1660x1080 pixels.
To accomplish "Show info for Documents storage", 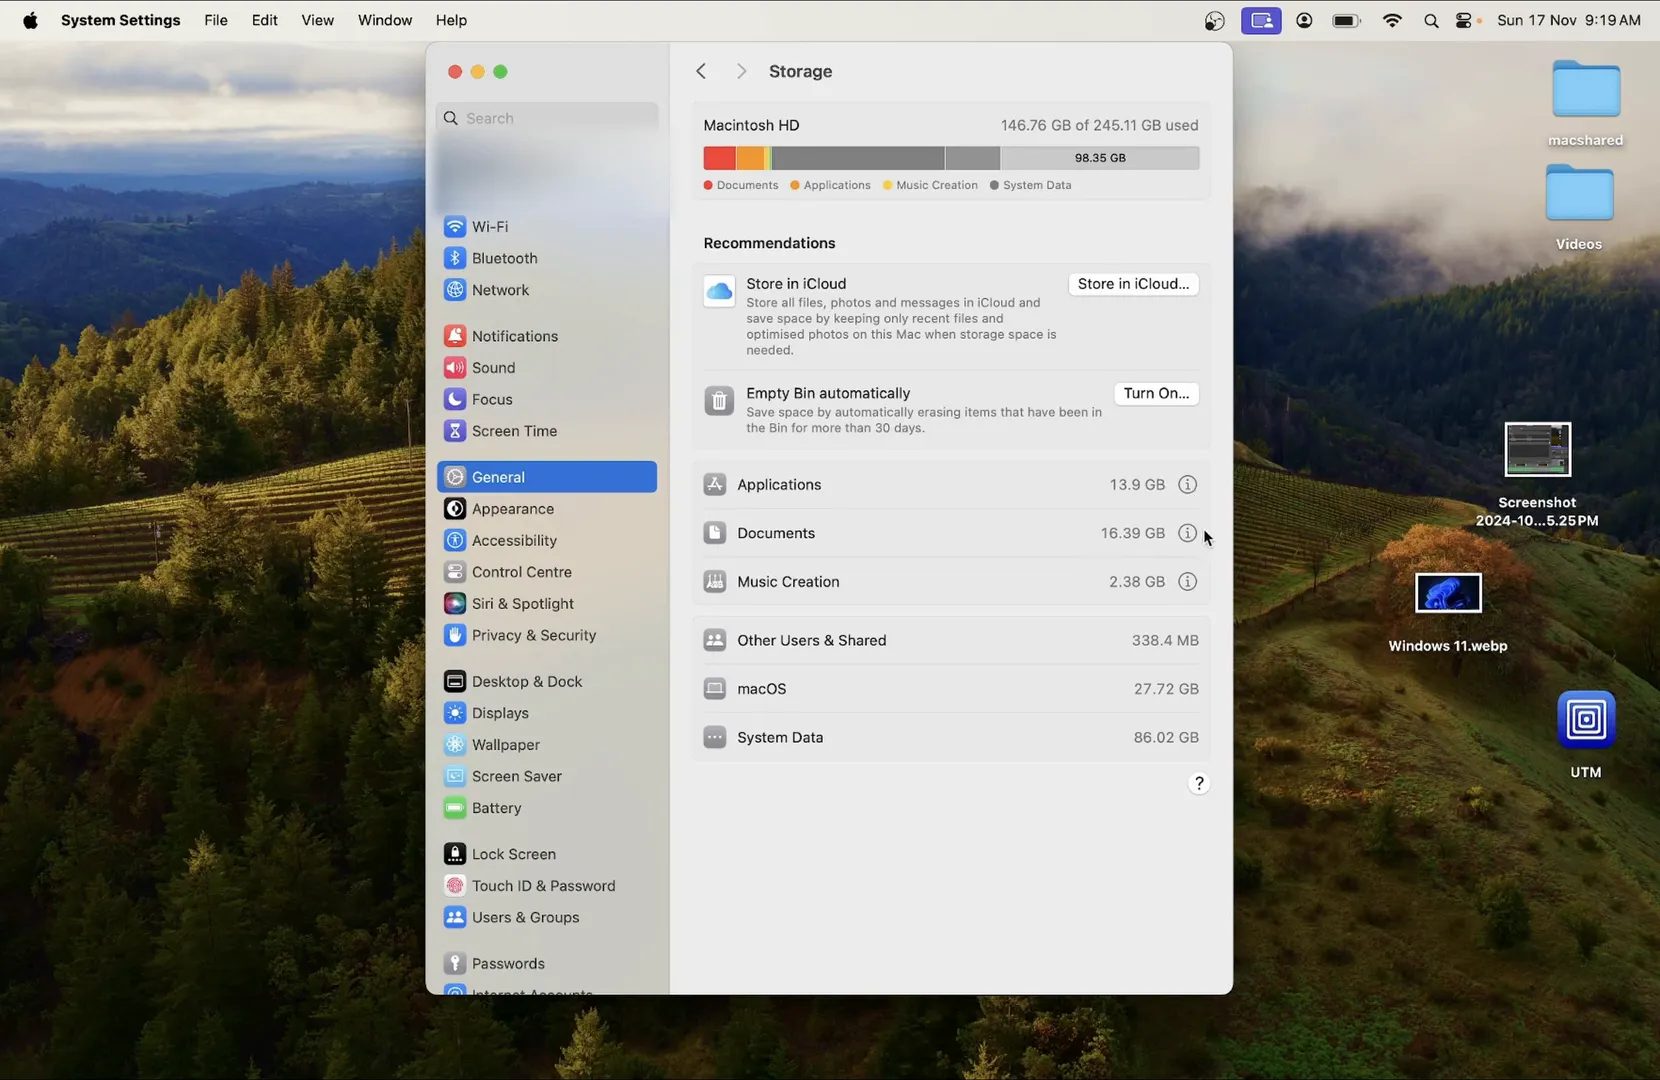I will (x=1187, y=533).
